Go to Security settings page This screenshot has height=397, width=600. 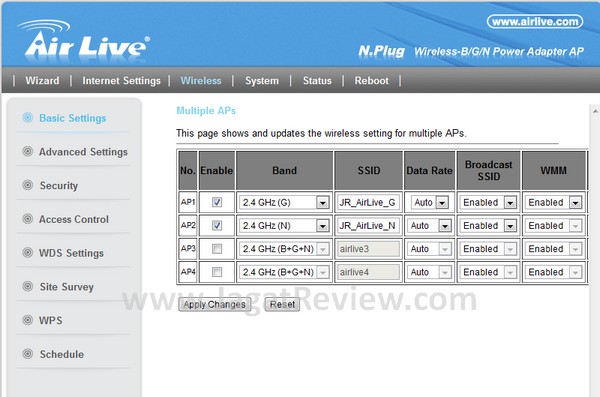[x=59, y=186]
